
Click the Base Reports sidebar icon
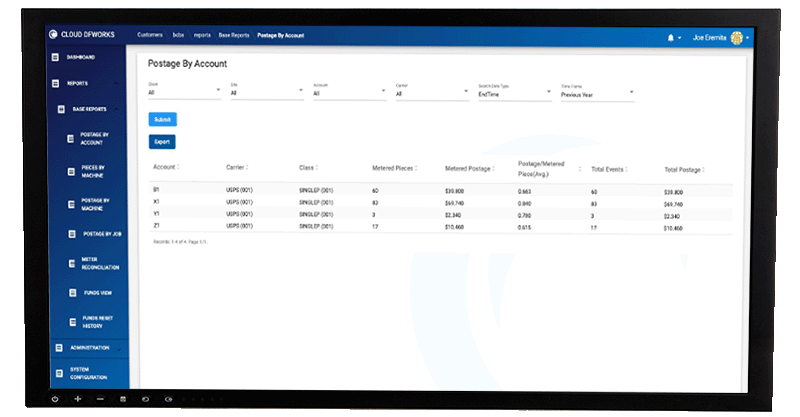coord(61,109)
